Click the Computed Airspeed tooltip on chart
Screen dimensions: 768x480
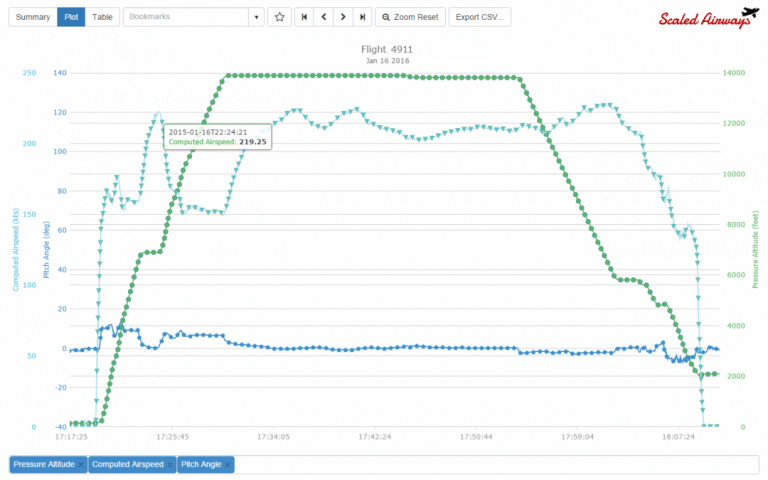pyautogui.click(x=218, y=136)
